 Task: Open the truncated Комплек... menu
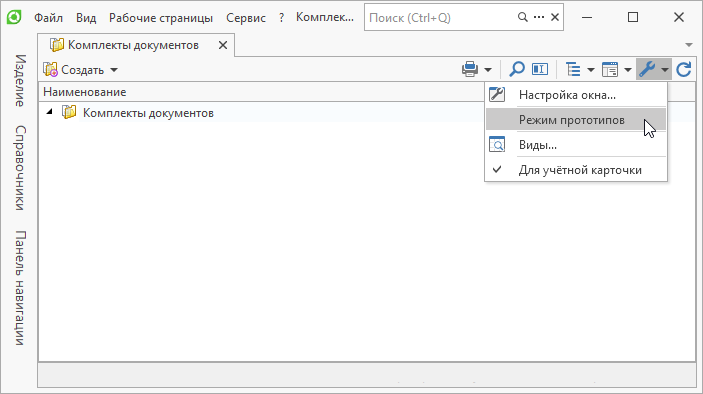[325, 17]
